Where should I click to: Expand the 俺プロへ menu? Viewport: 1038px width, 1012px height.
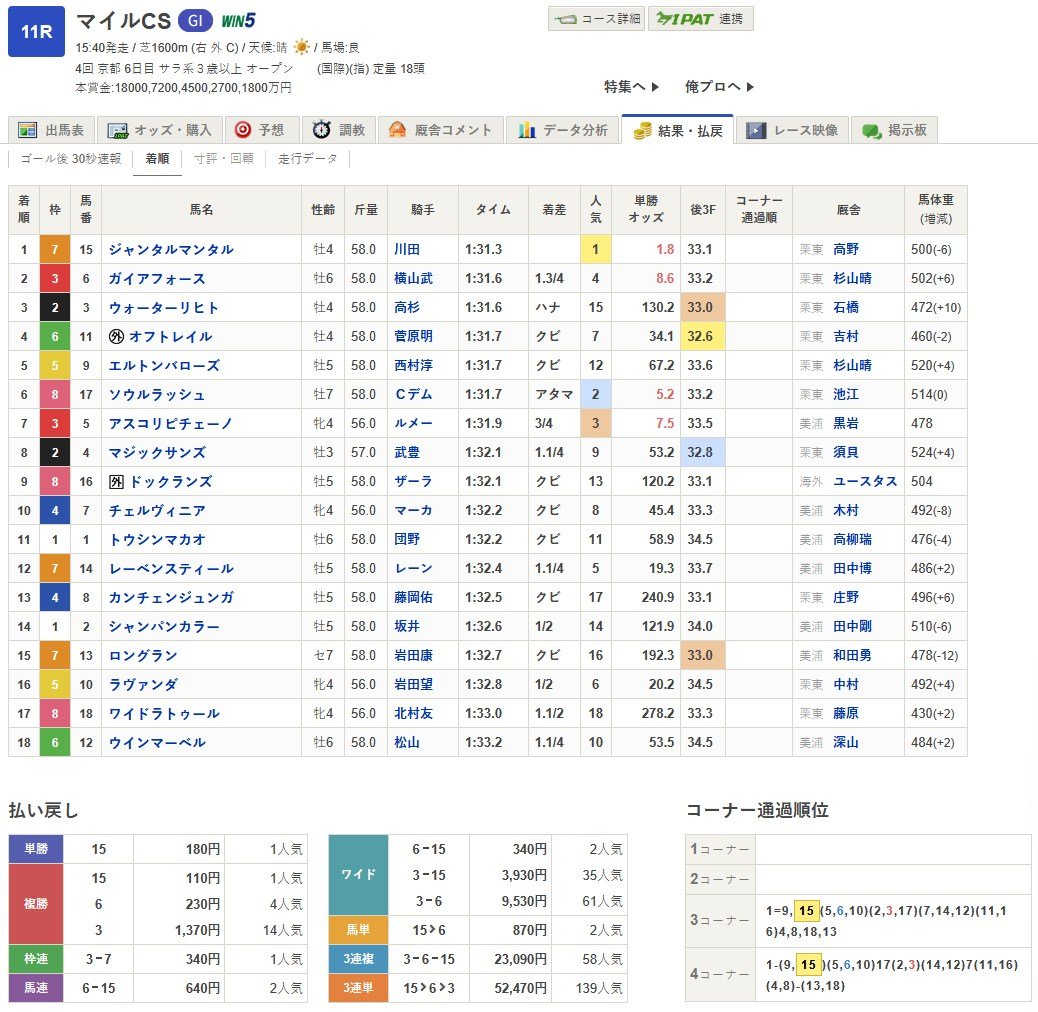click(x=719, y=87)
